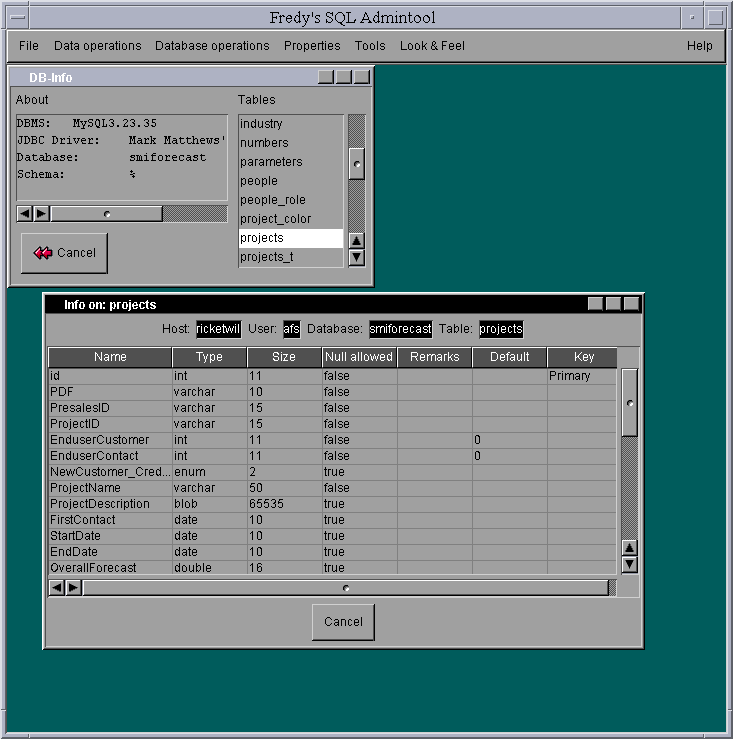Select the StartDate row name cell
733x739 pixels.
110,536
